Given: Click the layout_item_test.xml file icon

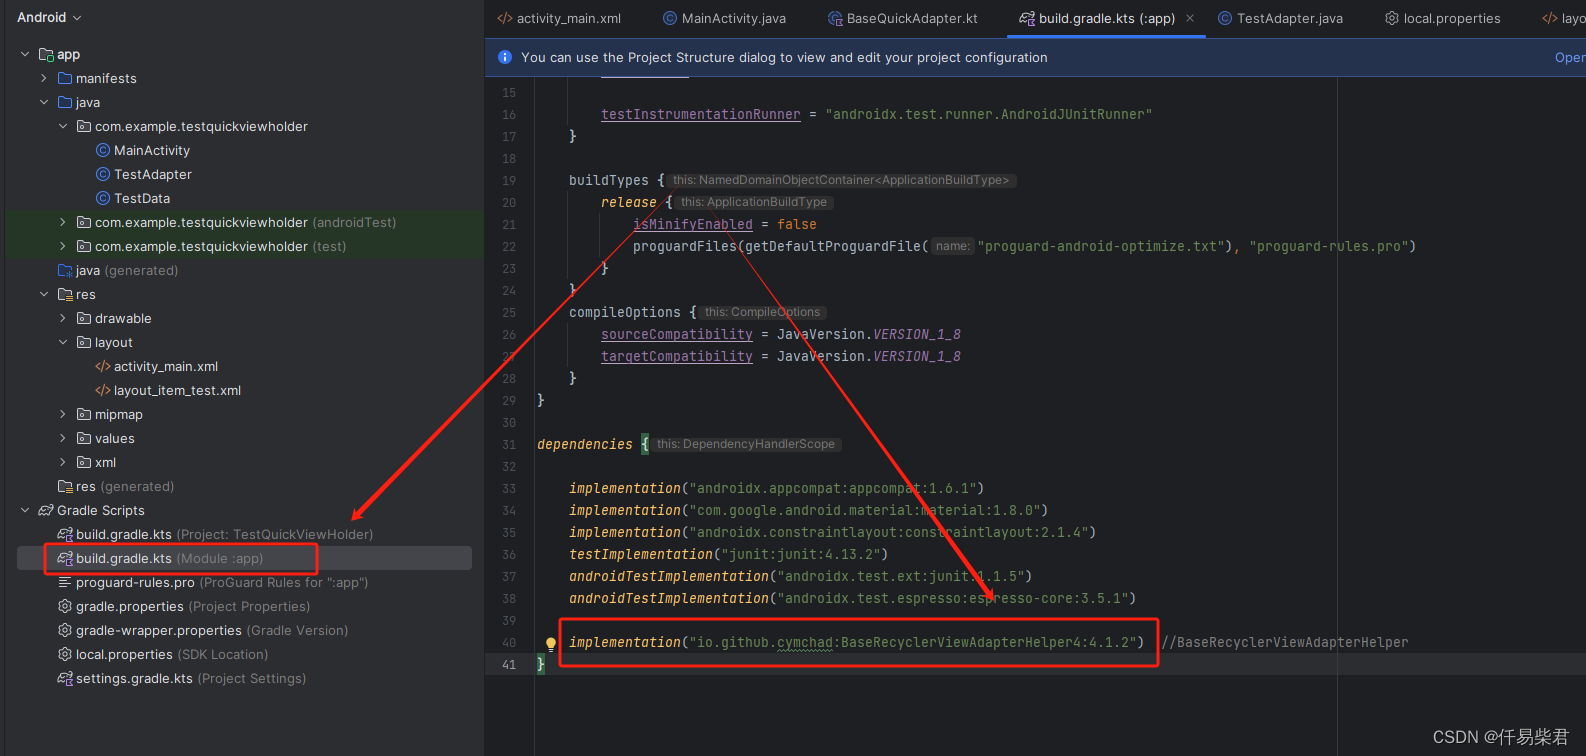Looking at the screenshot, I should click(102, 390).
